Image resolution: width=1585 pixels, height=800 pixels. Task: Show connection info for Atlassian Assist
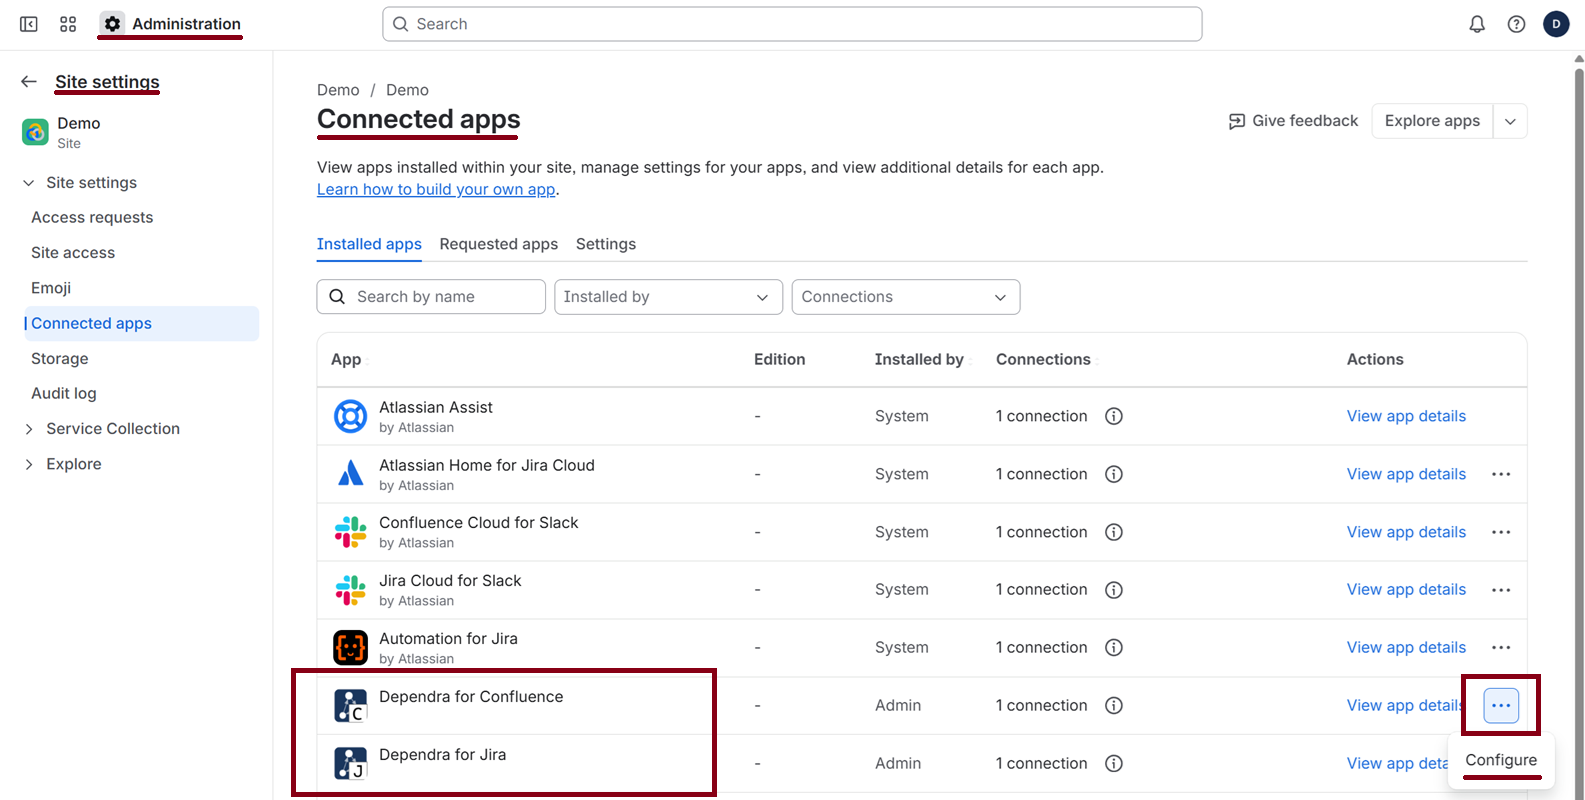click(1114, 416)
